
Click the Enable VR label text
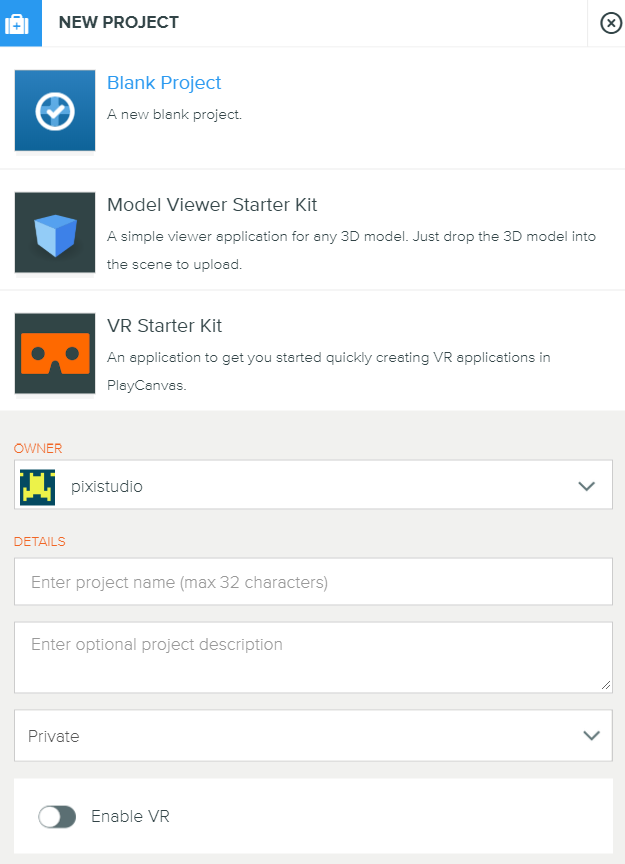pyautogui.click(x=130, y=816)
